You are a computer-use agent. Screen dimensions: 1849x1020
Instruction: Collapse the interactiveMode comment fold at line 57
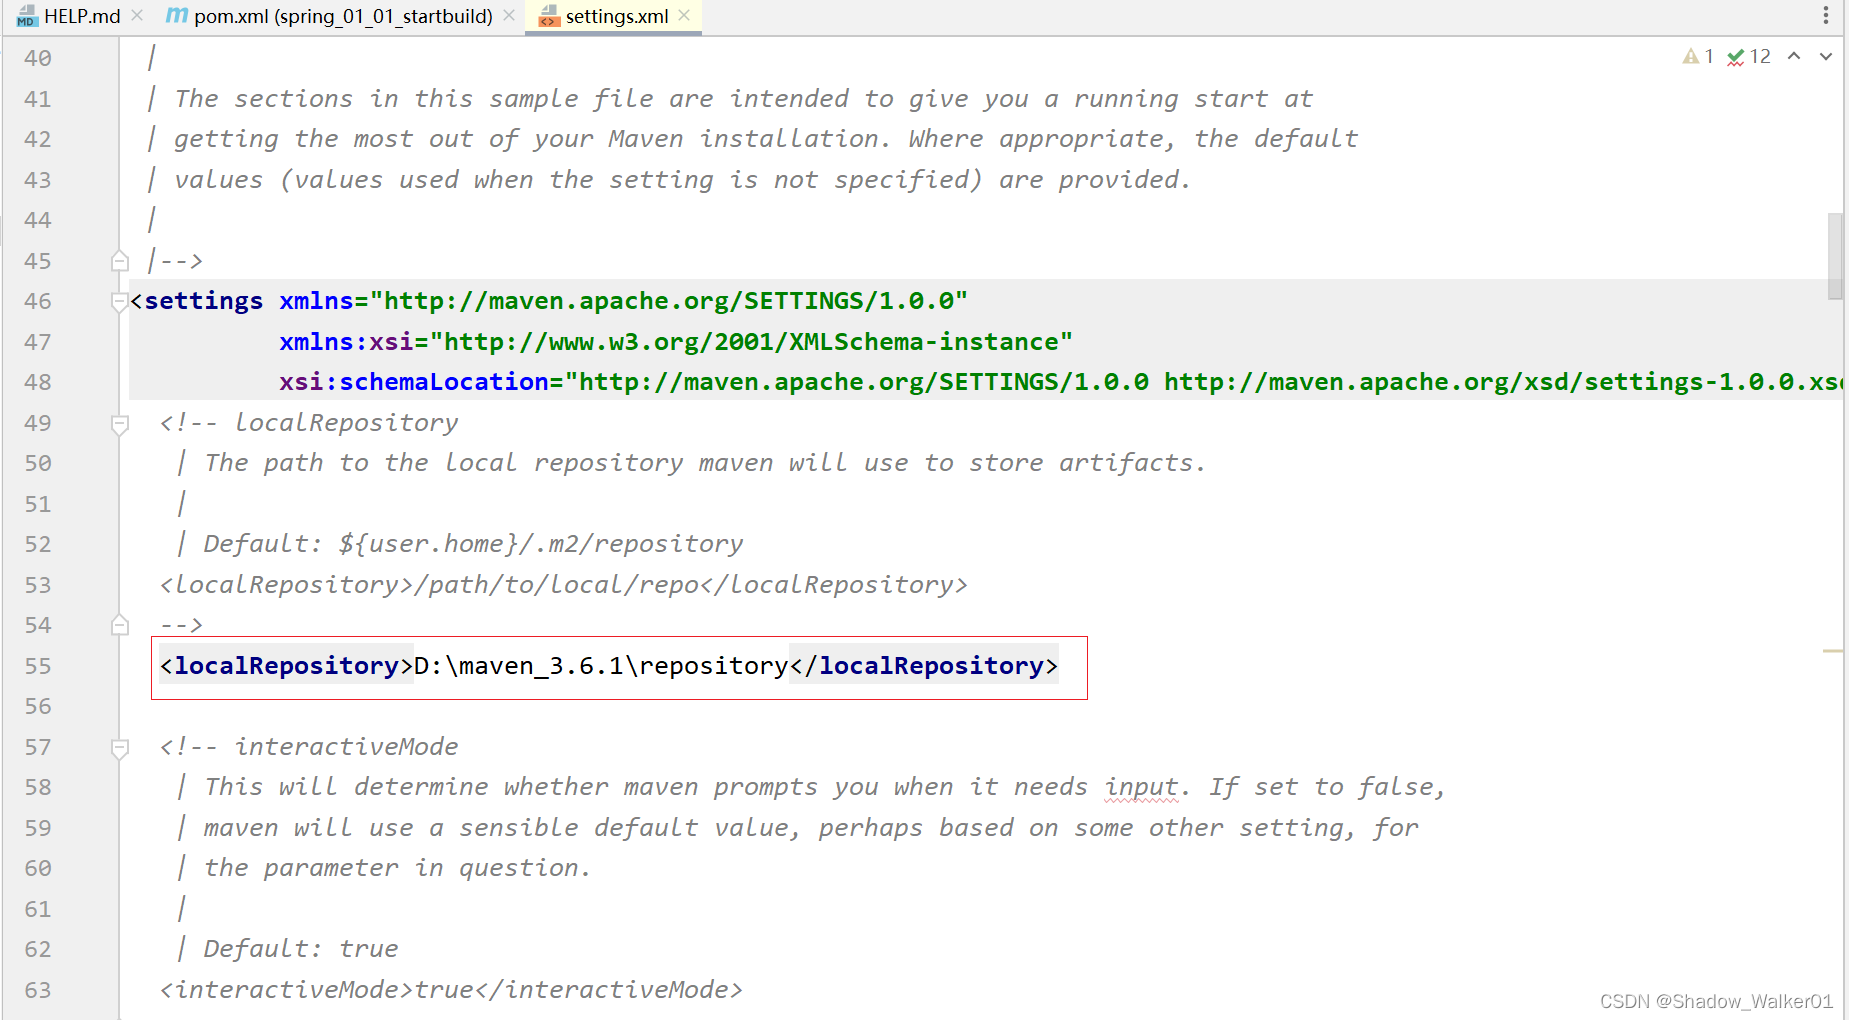(x=119, y=747)
